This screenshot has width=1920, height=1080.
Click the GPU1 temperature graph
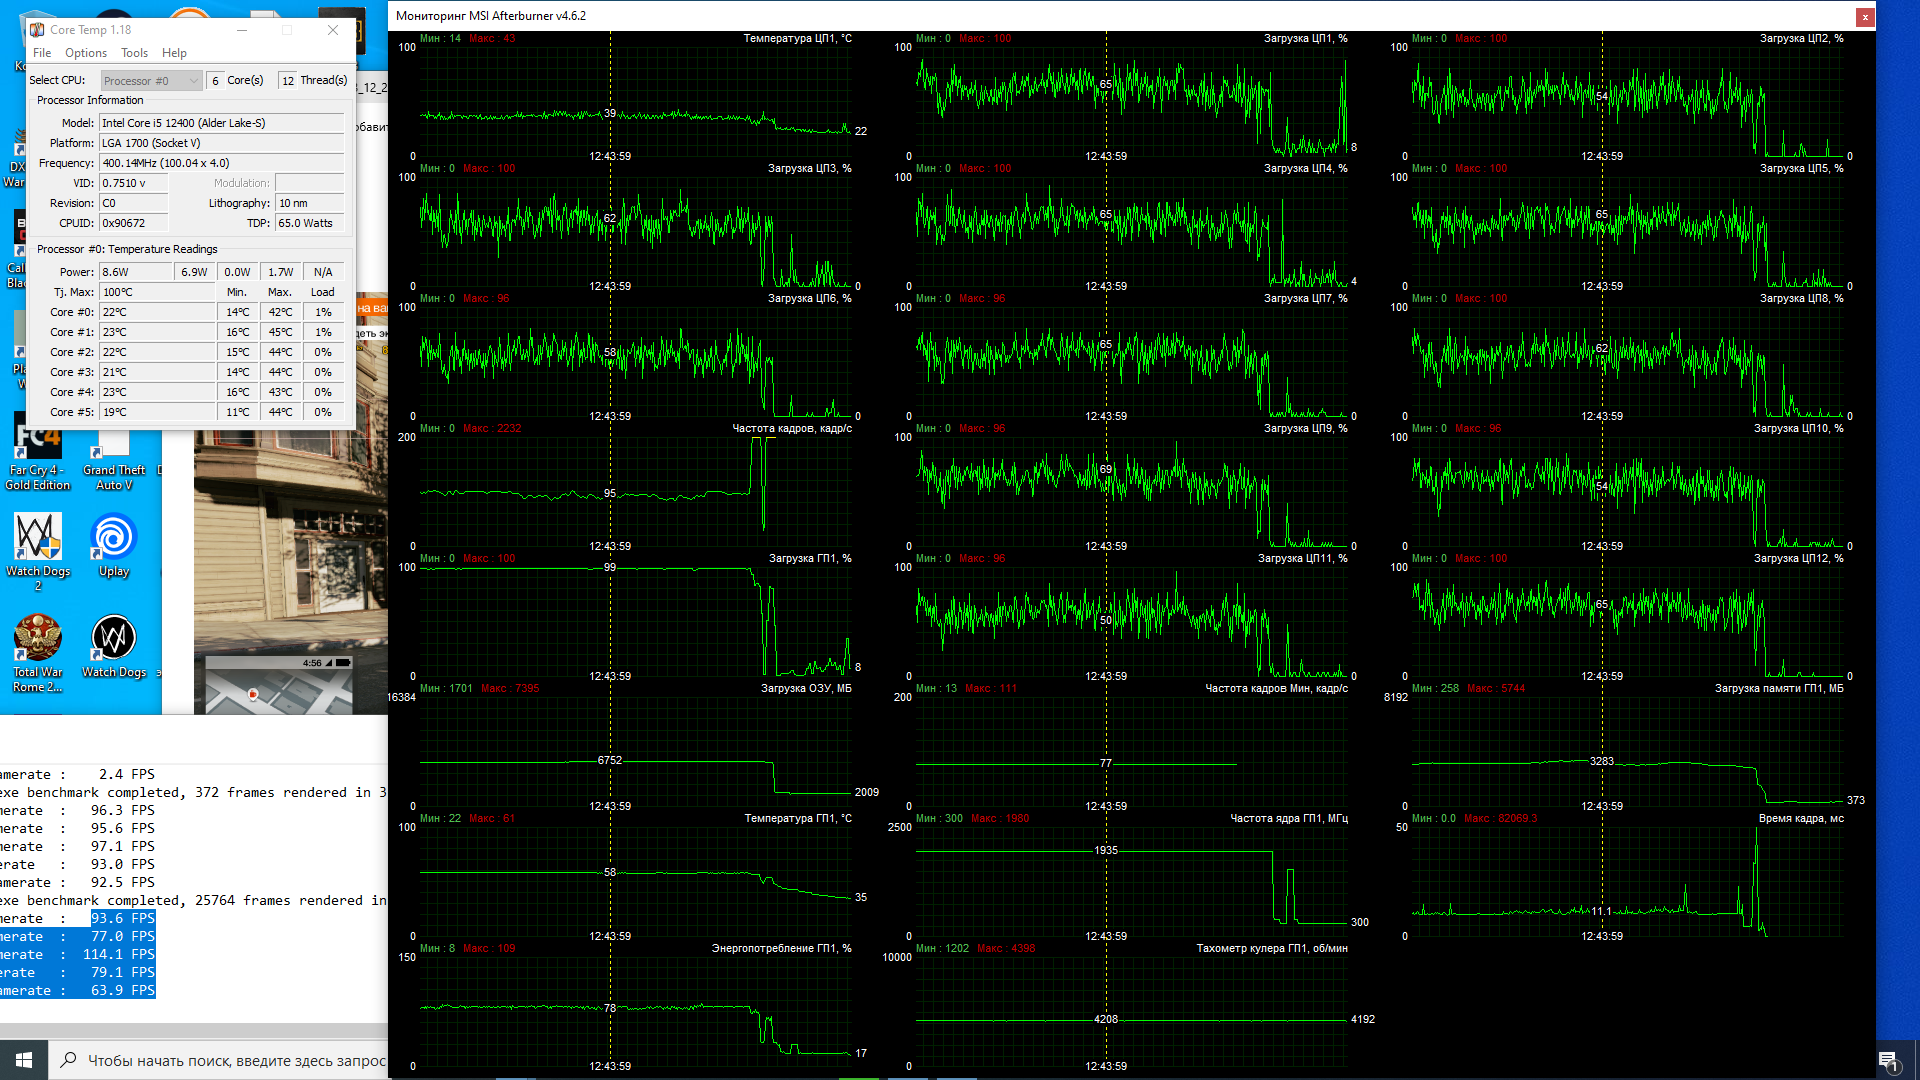[x=635, y=880]
